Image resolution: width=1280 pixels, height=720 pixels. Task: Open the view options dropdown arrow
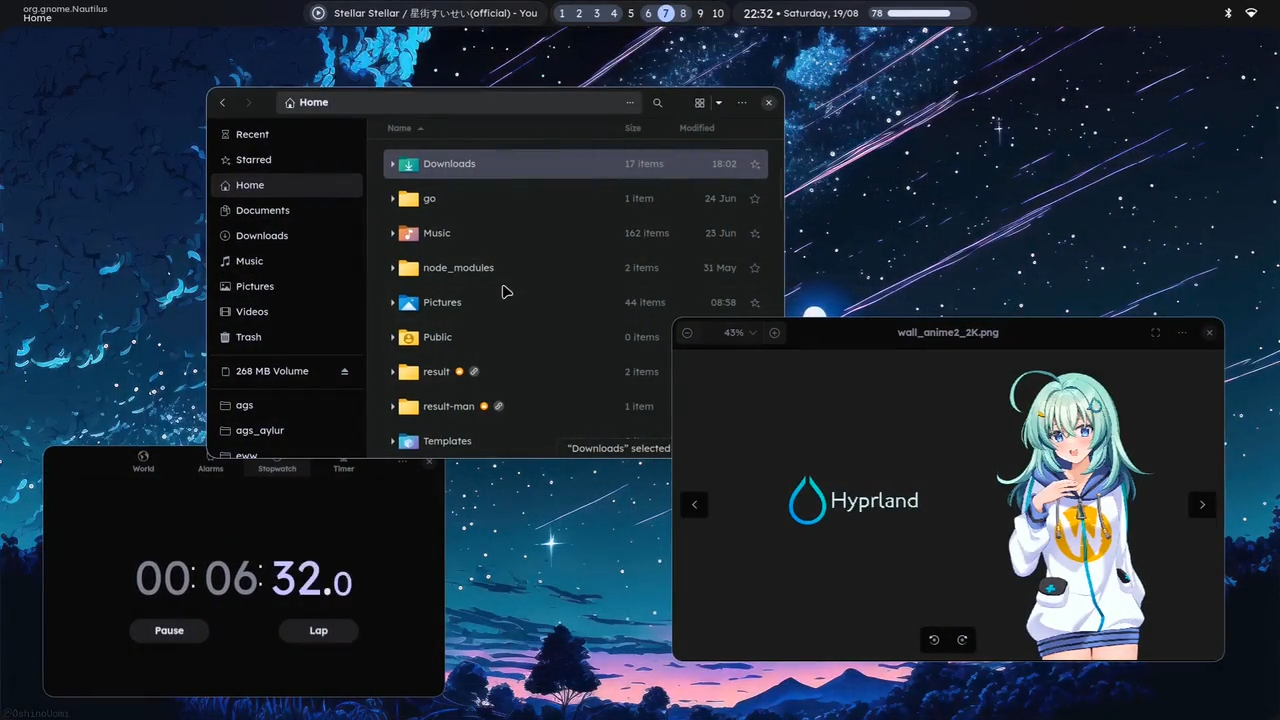pyautogui.click(x=718, y=103)
